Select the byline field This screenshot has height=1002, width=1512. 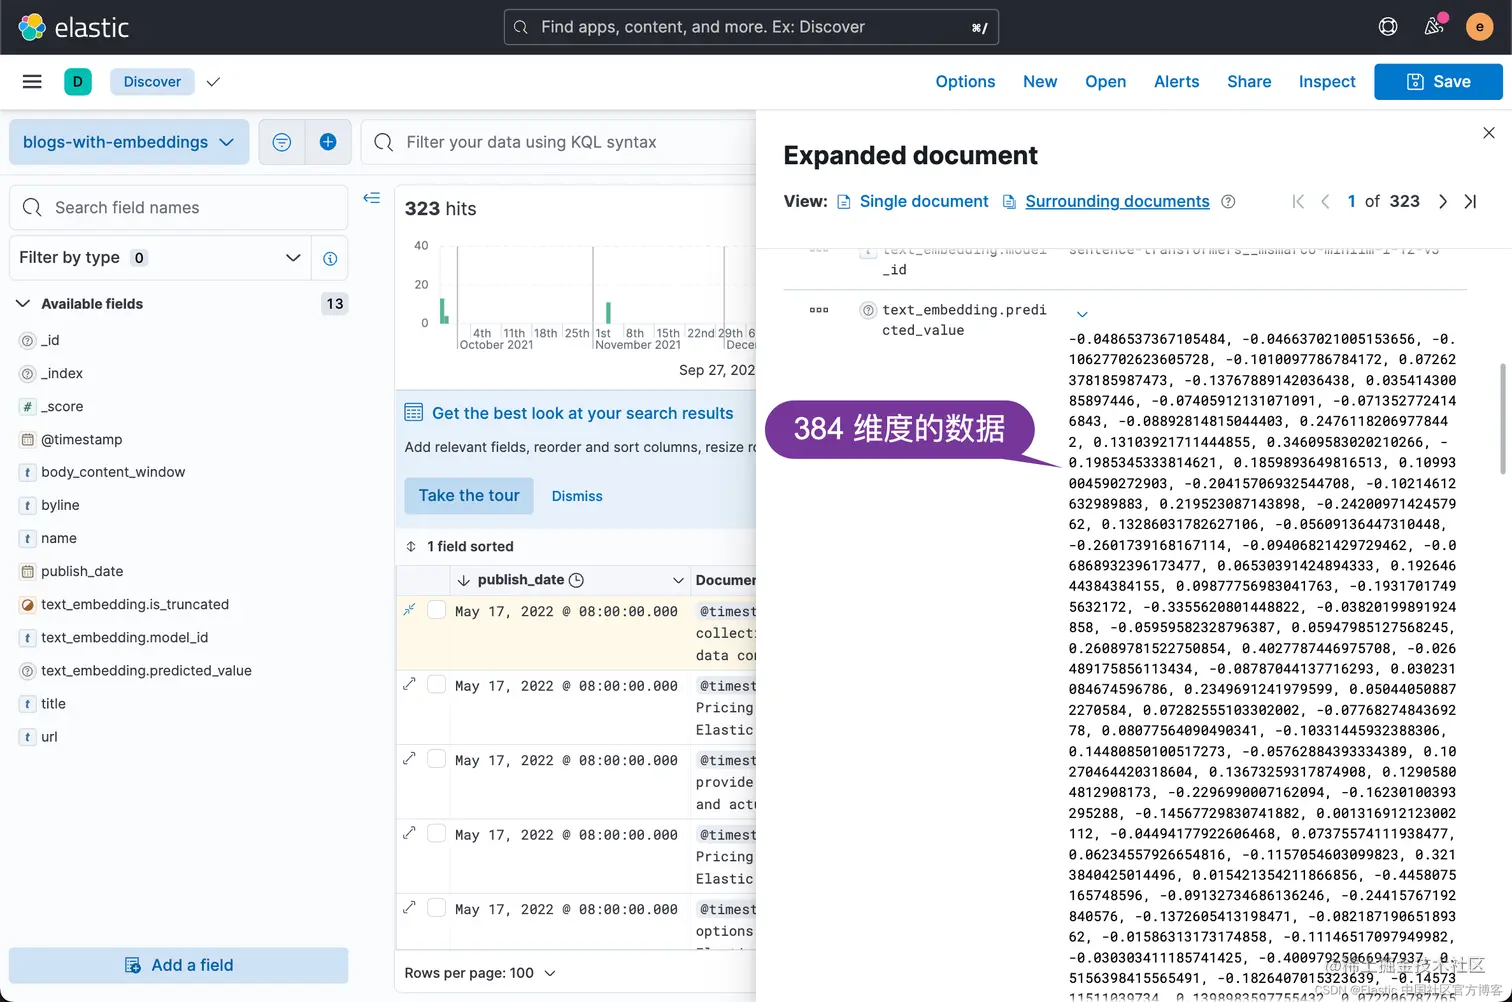click(60, 506)
